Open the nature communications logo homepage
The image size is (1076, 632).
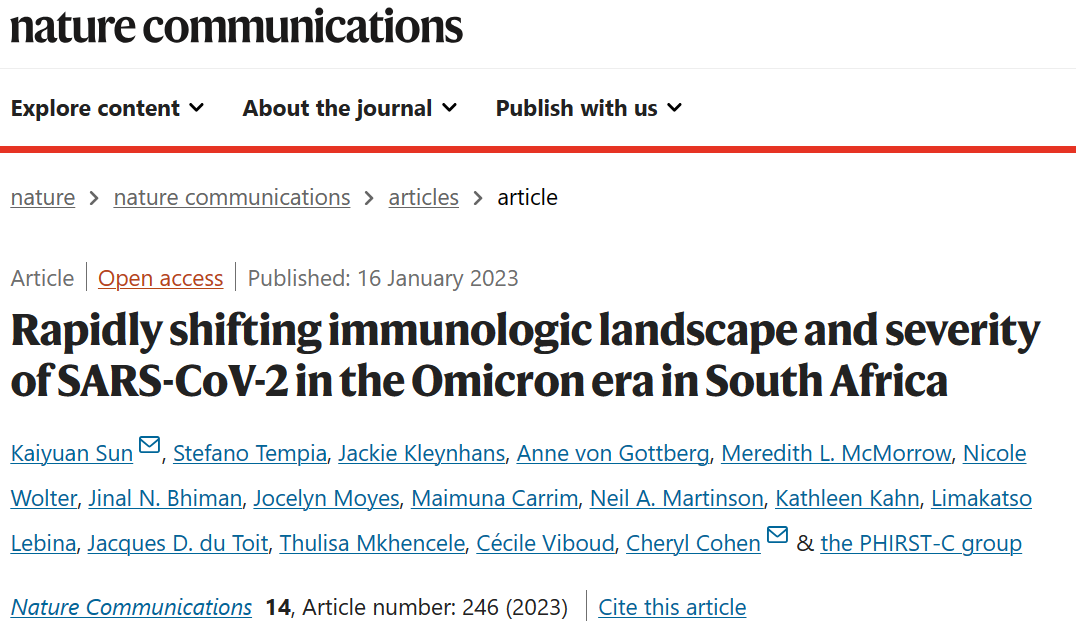(x=237, y=27)
